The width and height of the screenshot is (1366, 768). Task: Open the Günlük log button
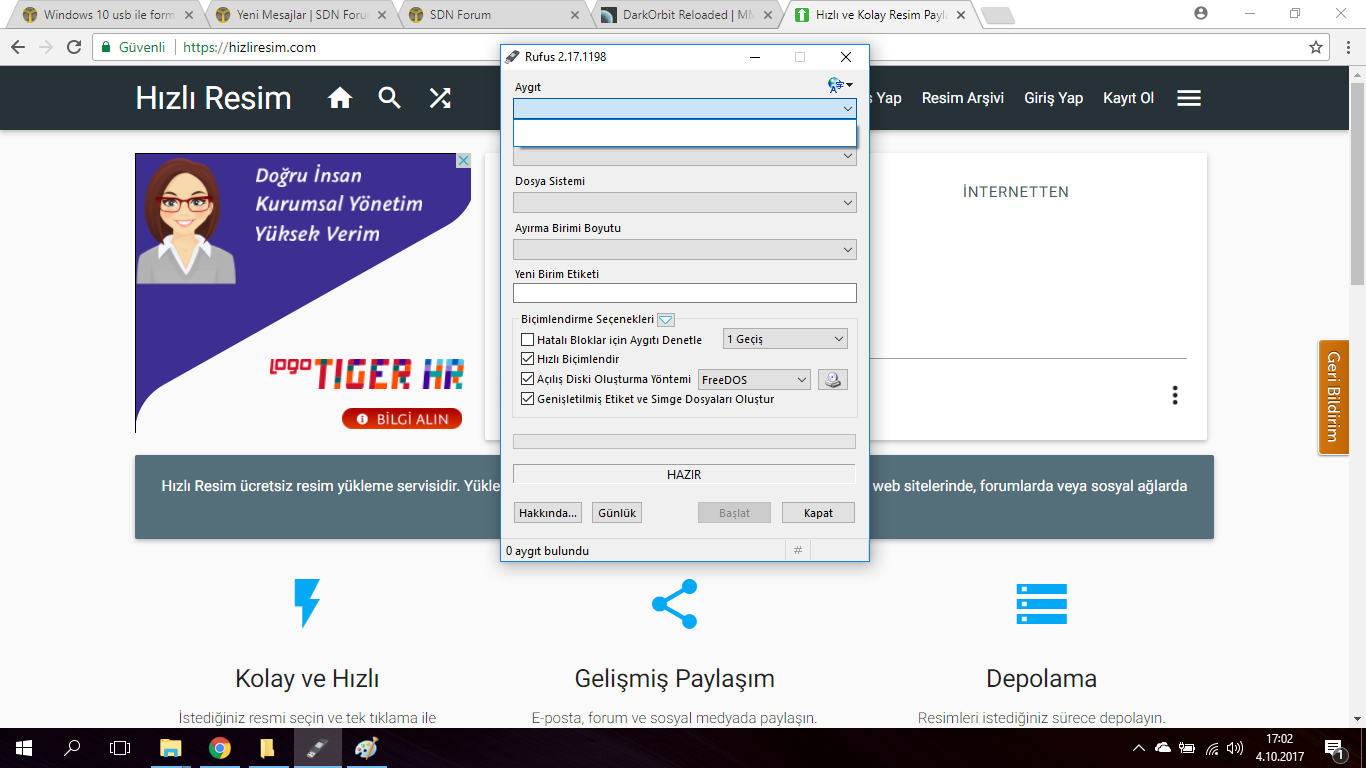[617, 513]
